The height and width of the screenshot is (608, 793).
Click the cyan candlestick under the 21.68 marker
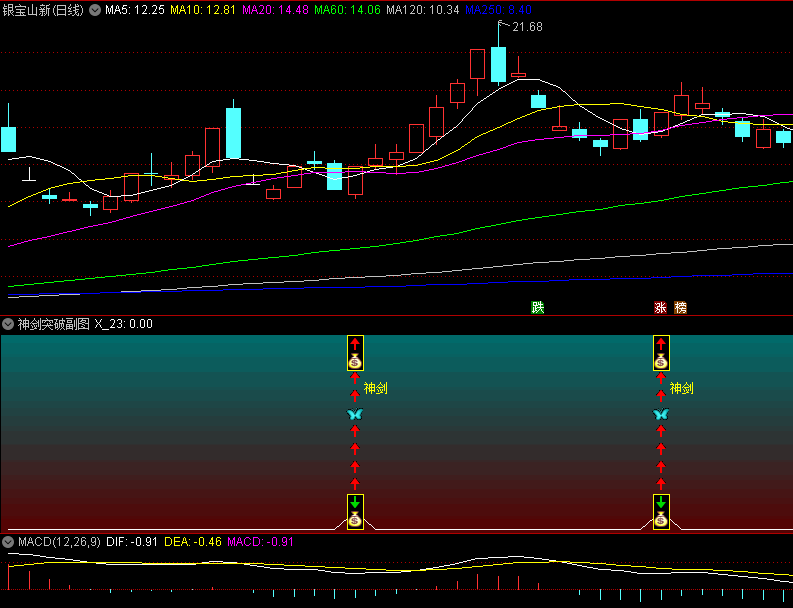click(498, 64)
